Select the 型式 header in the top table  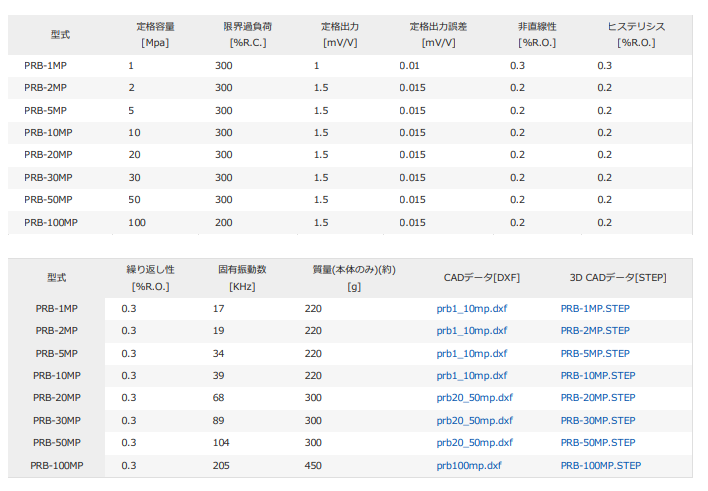coord(60,35)
